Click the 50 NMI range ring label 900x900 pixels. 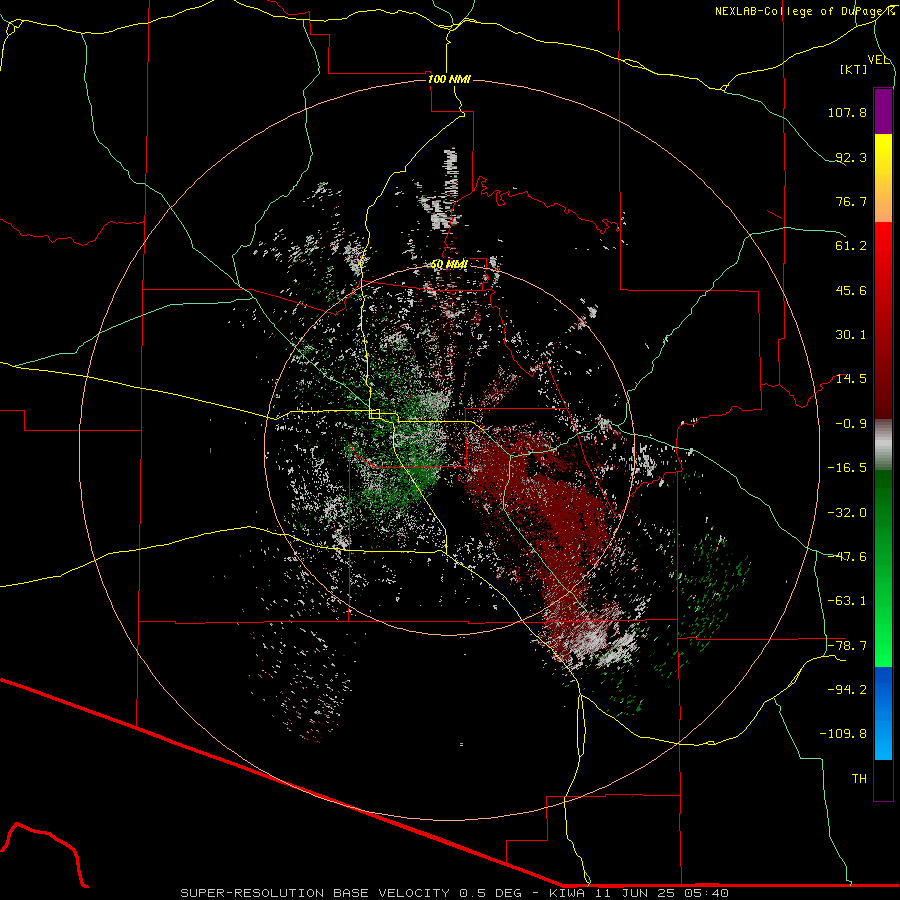(x=449, y=265)
